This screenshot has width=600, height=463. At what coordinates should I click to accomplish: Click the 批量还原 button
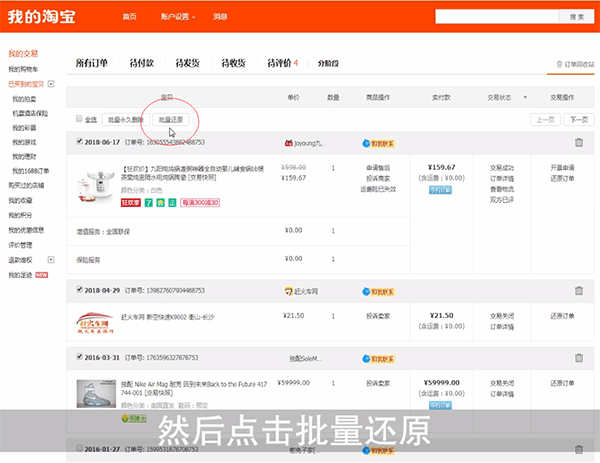coord(171,119)
